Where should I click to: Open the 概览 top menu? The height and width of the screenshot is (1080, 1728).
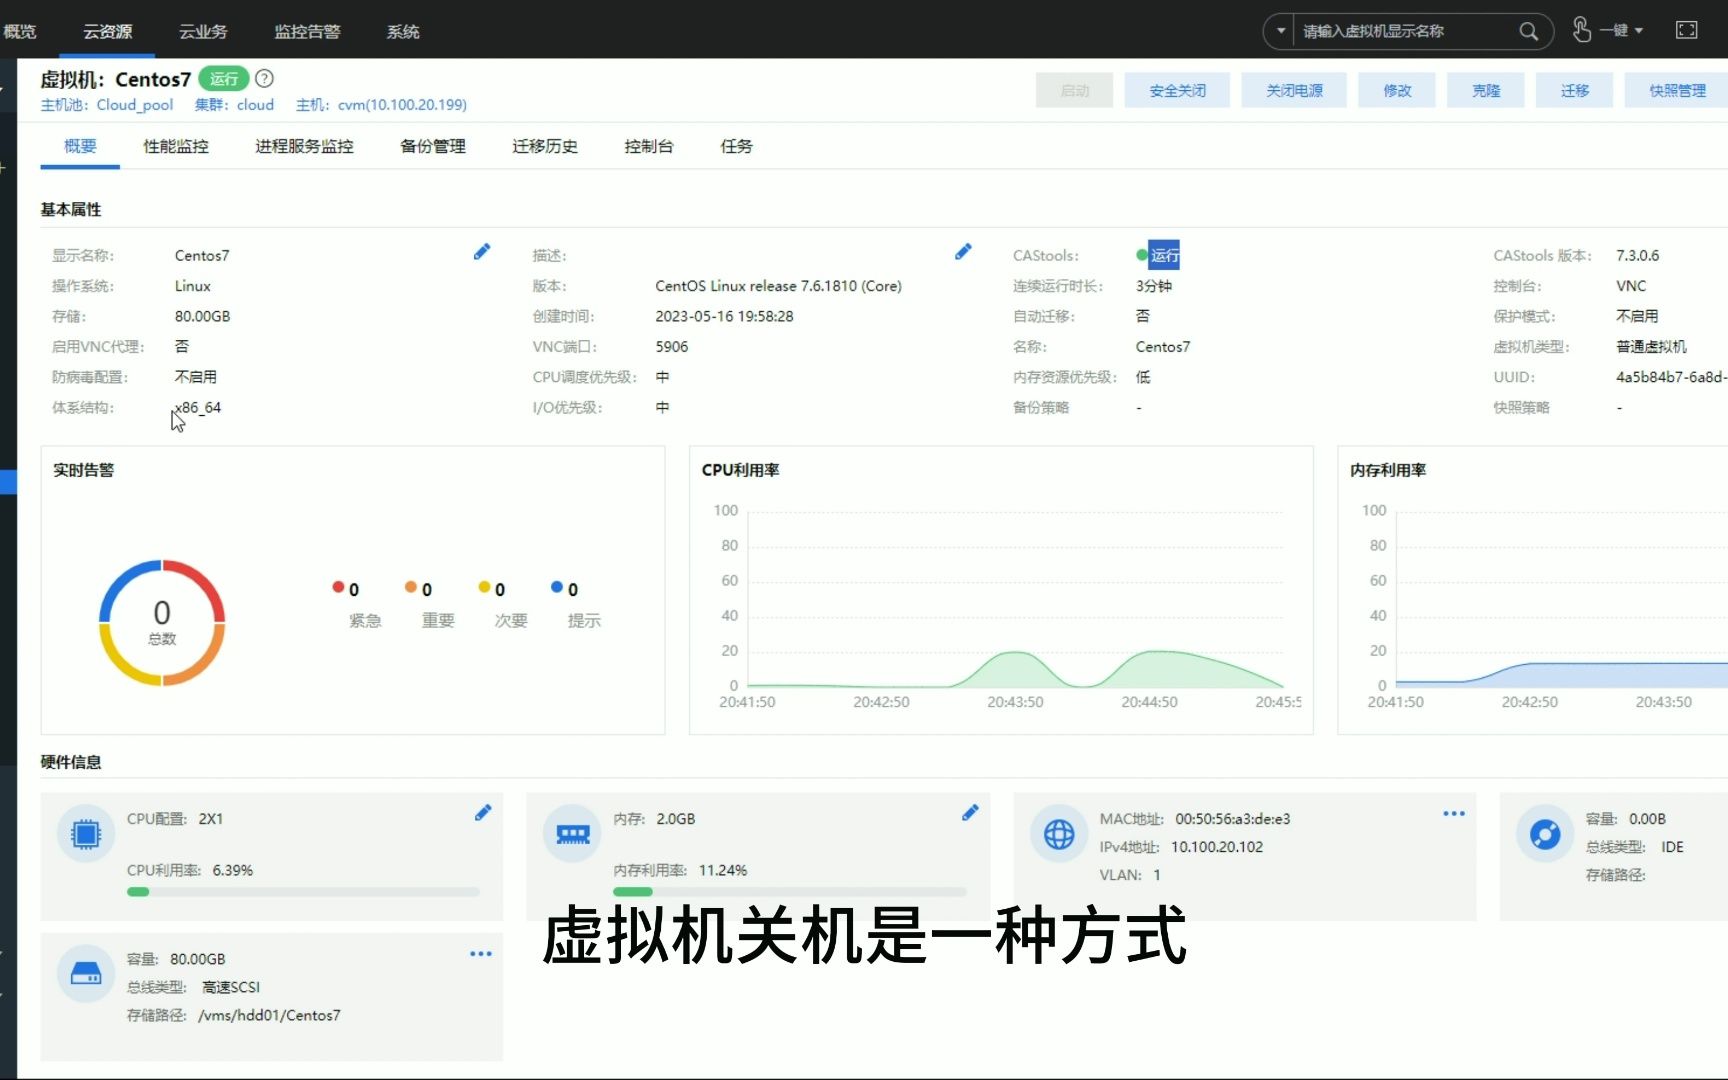(19, 31)
